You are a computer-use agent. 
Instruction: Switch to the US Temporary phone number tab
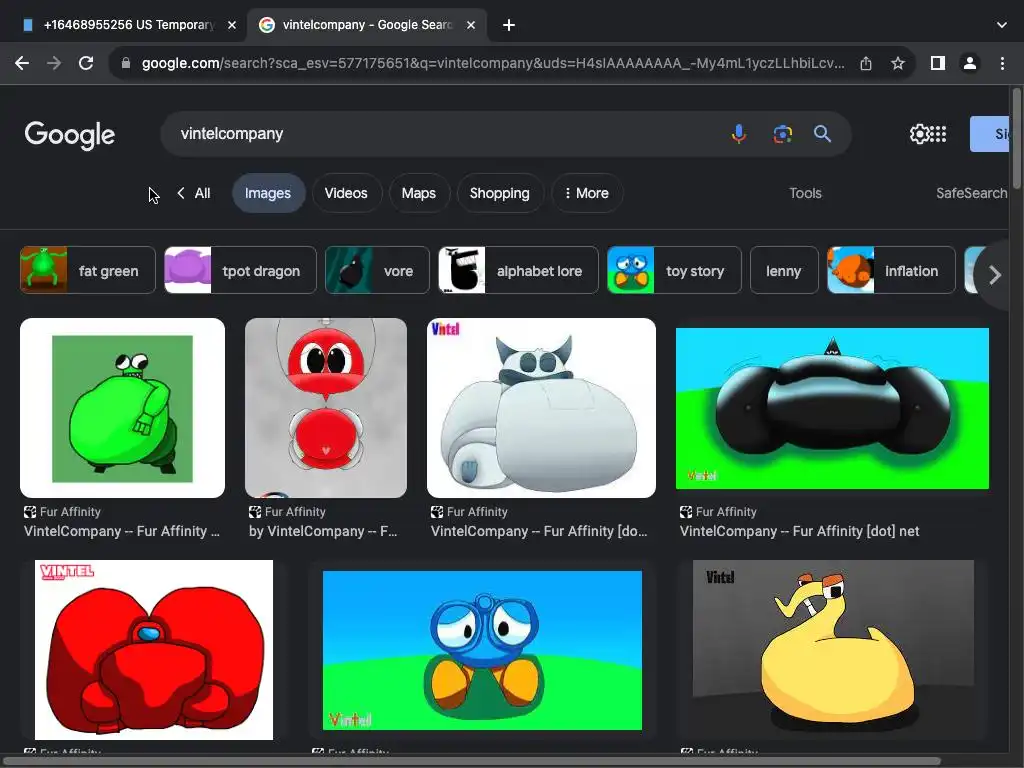(x=128, y=25)
